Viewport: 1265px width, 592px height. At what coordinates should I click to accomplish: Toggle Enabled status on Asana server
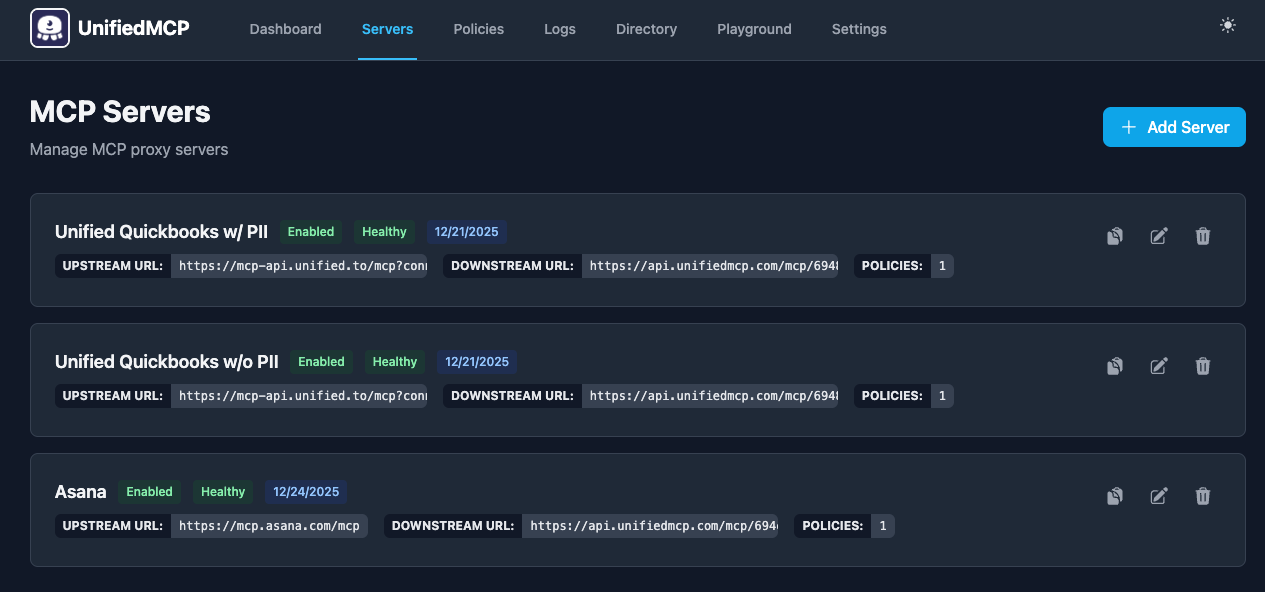tap(150, 491)
